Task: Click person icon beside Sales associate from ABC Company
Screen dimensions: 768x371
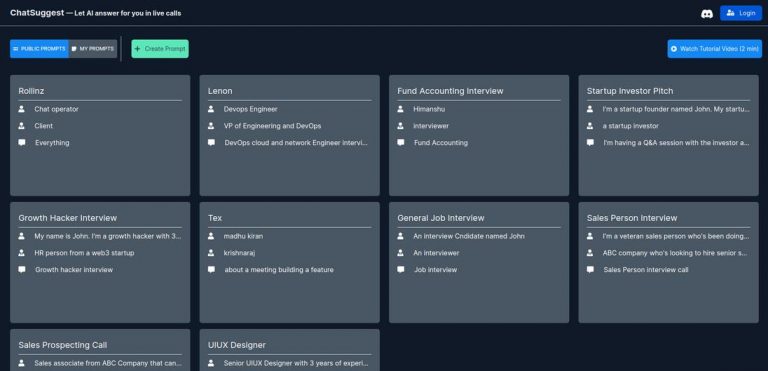Action: tap(22, 363)
